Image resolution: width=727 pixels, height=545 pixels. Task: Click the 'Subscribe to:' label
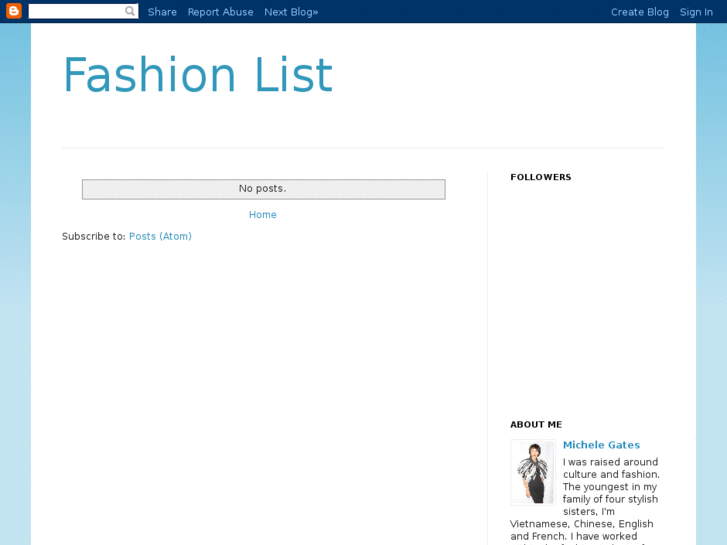[x=94, y=237]
